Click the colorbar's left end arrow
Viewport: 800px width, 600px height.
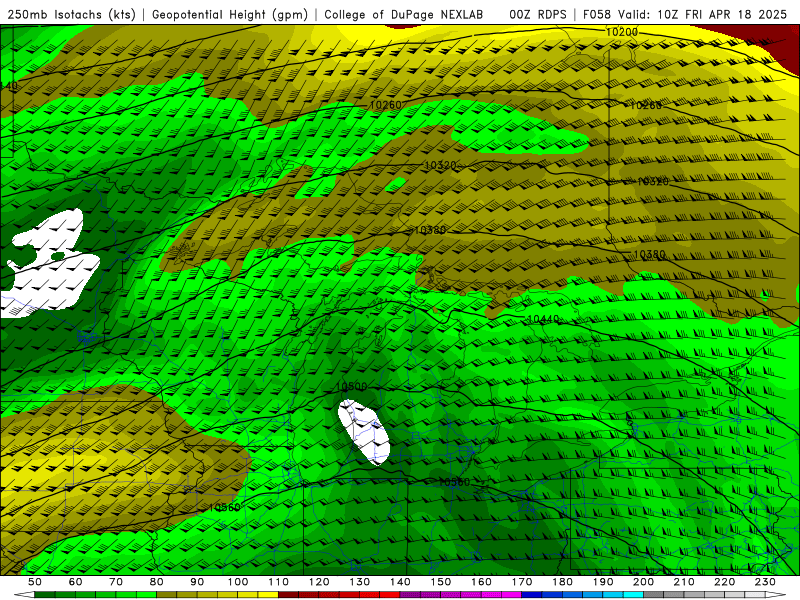click(x=23, y=595)
